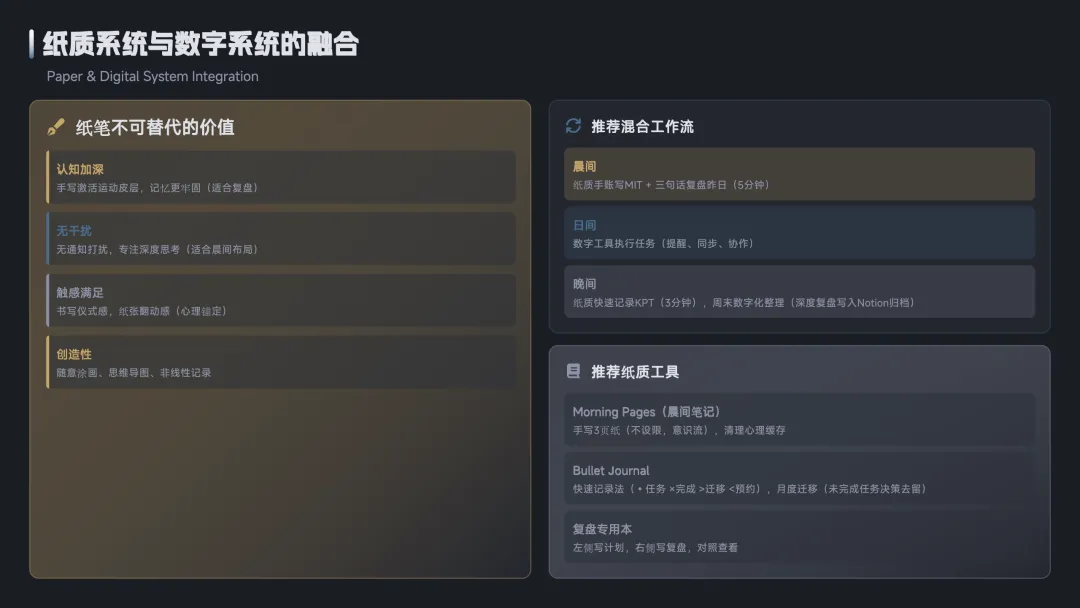The width and height of the screenshot is (1080, 608).
Task: Choose the 复盘专用本 entry
Action: tap(799, 537)
